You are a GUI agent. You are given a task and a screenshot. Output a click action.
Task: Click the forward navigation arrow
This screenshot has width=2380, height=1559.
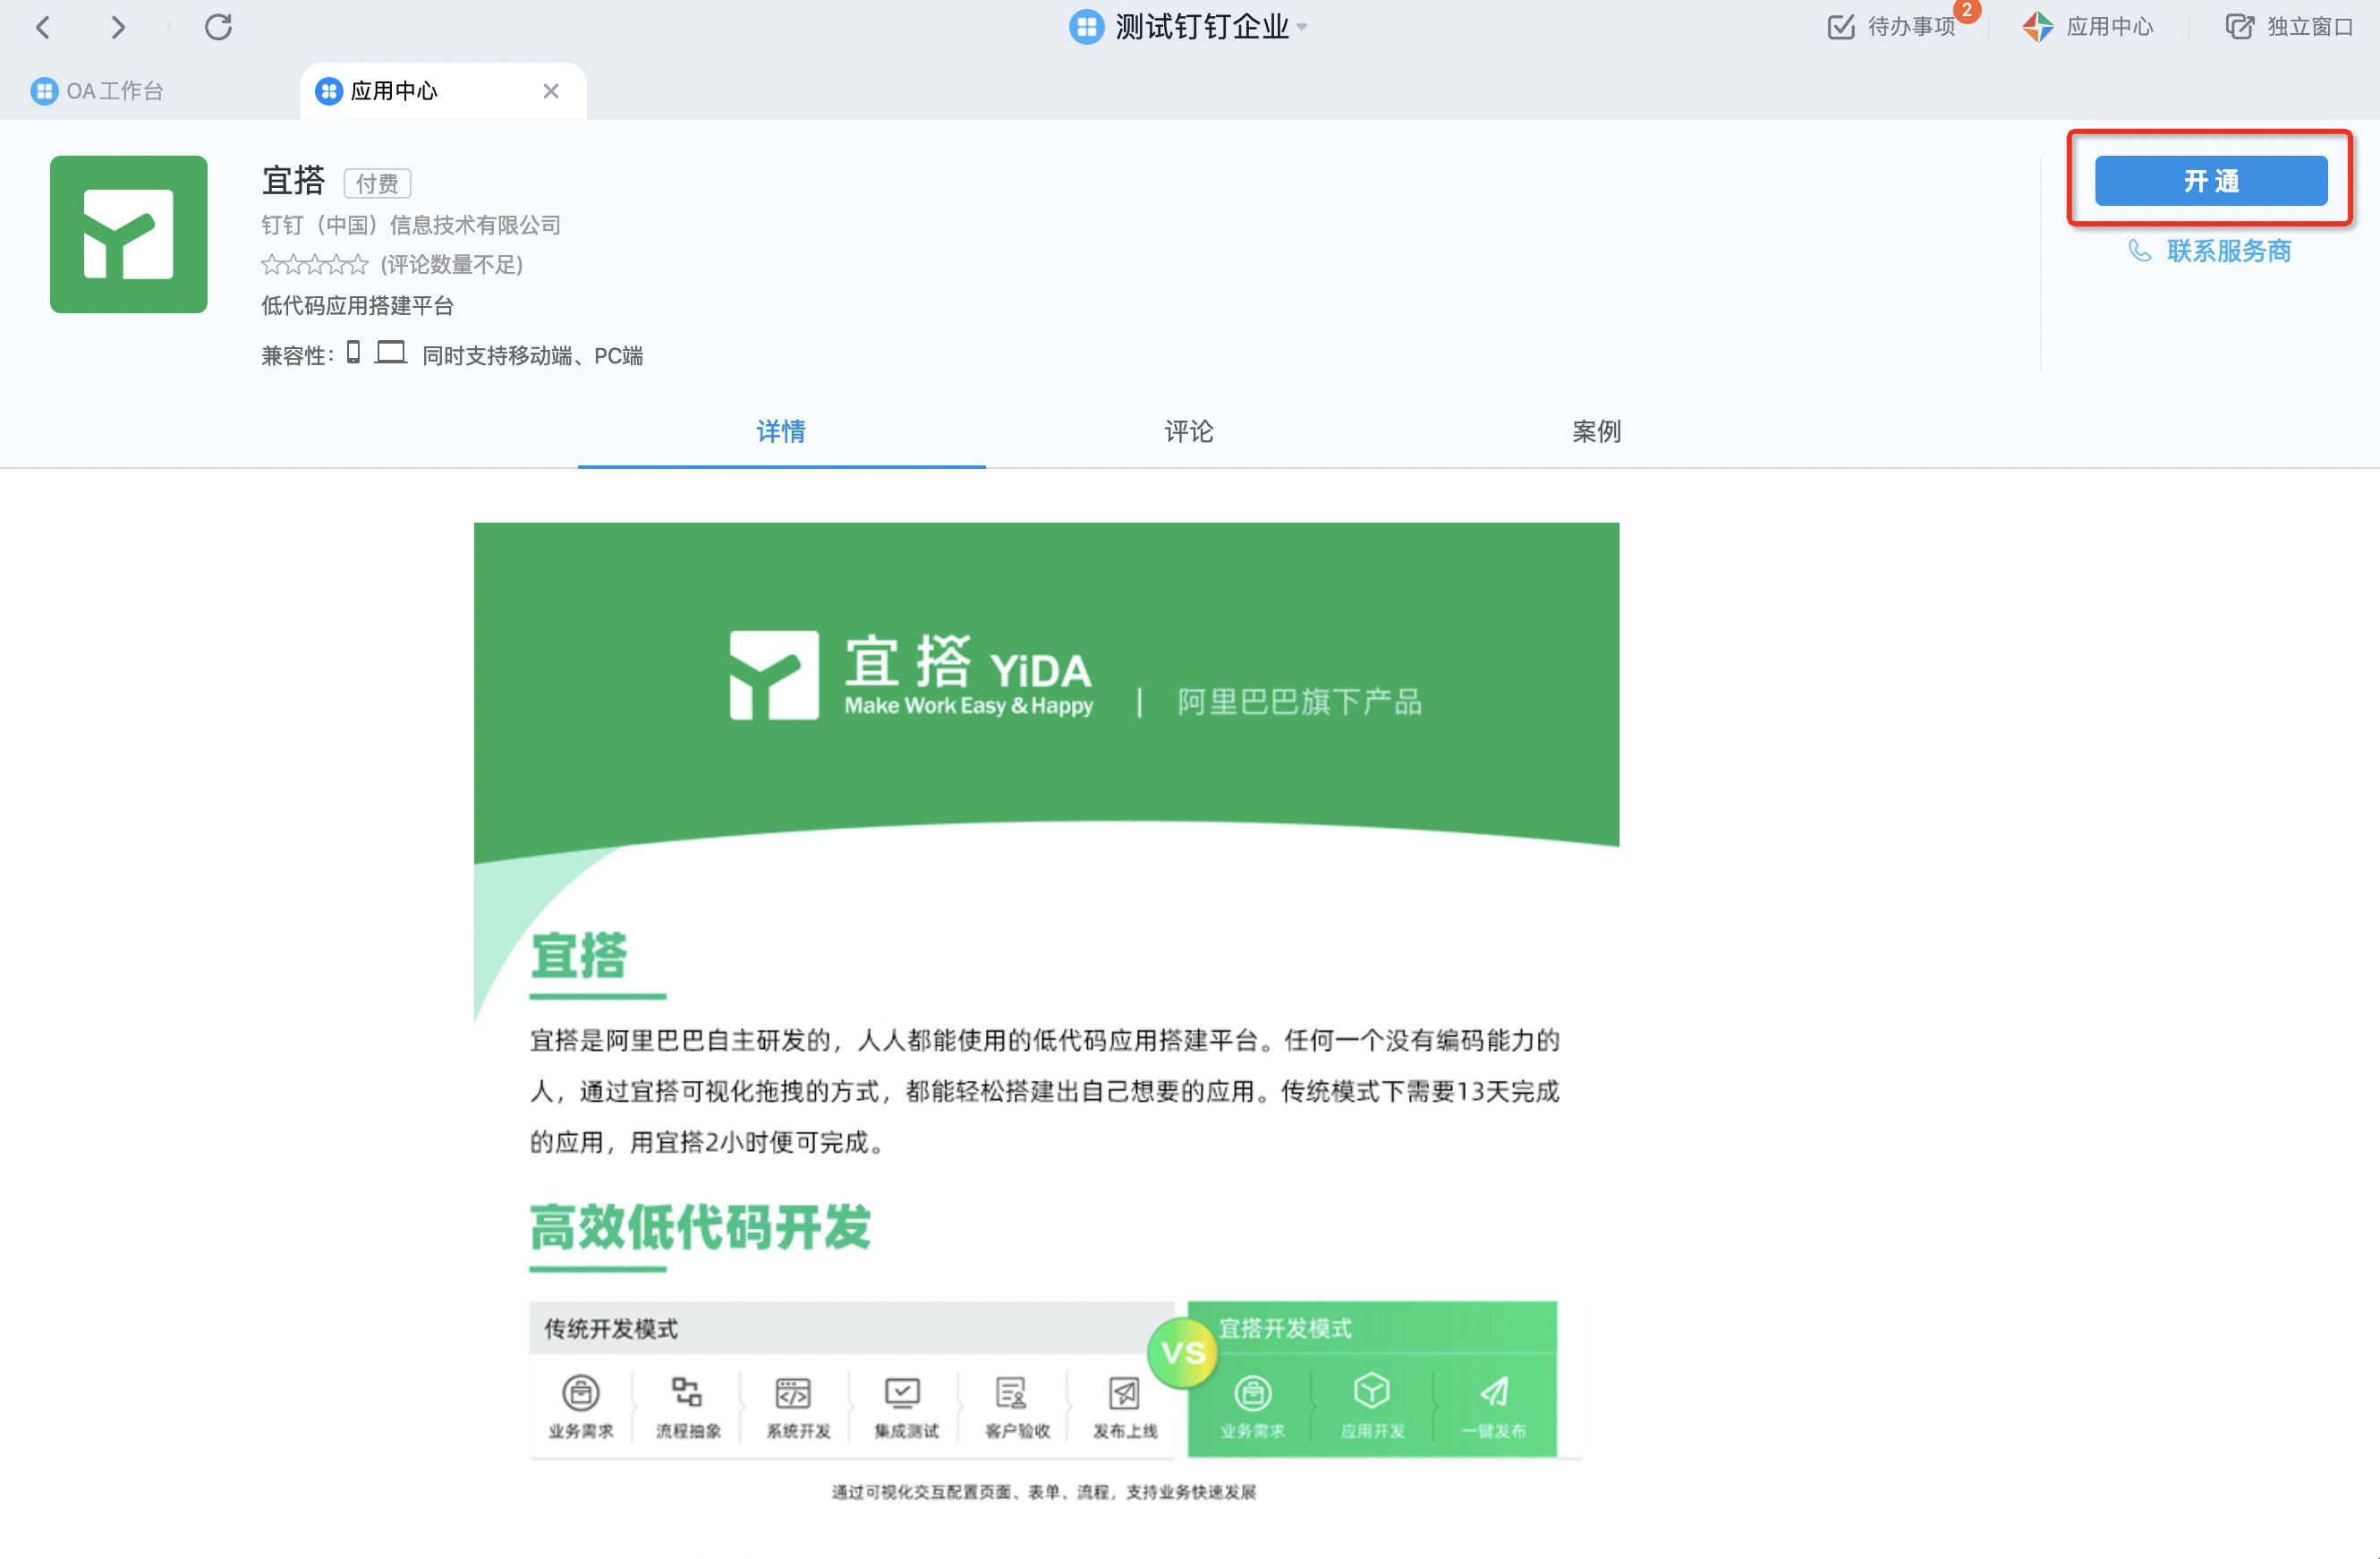pyautogui.click(x=118, y=27)
